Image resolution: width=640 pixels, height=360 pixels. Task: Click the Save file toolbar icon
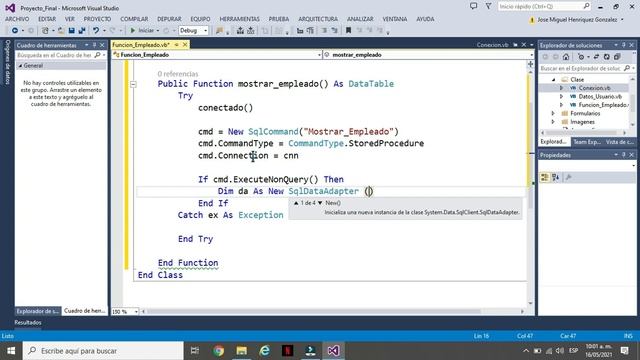coord(71,31)
